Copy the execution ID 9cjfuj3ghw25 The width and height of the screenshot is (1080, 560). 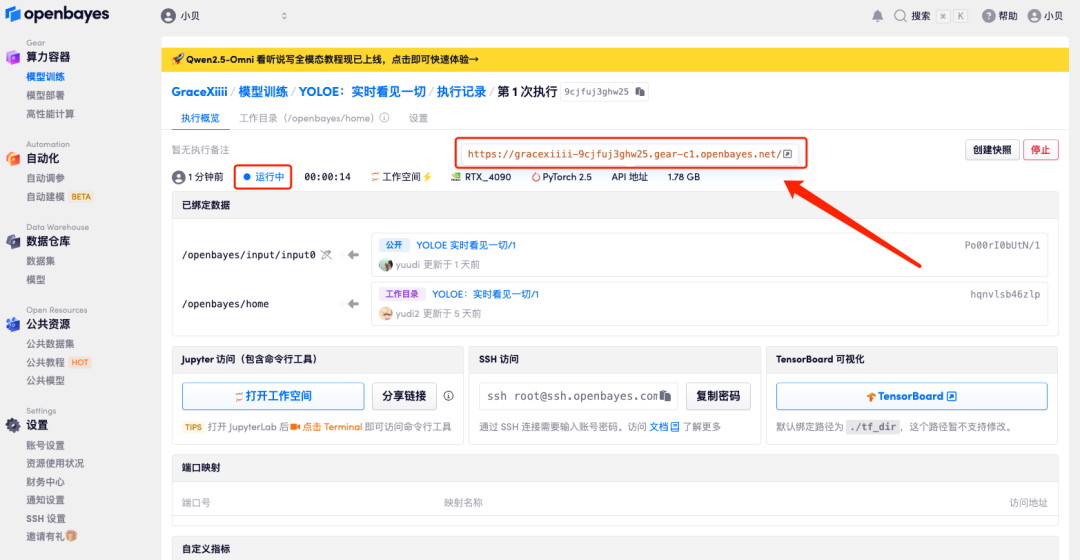point(641,92)
